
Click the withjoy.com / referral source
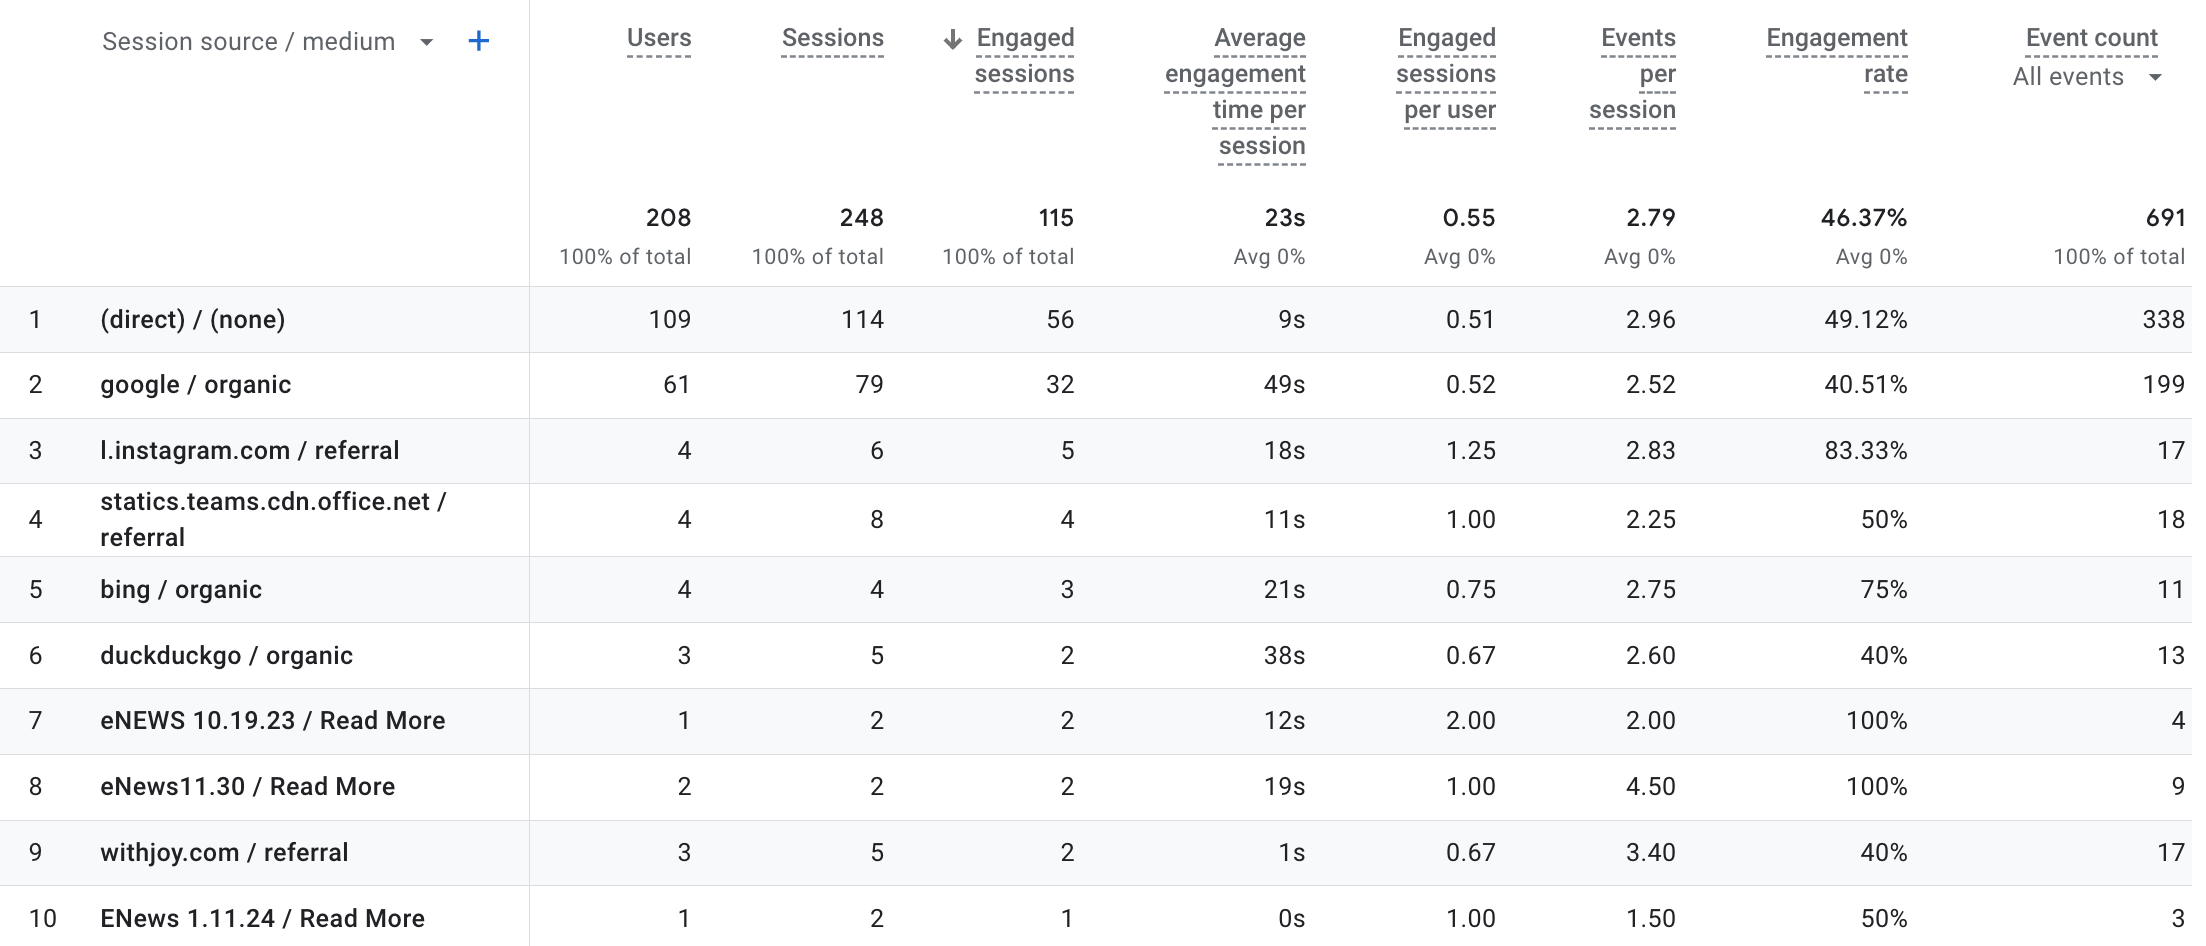(225, 853)
